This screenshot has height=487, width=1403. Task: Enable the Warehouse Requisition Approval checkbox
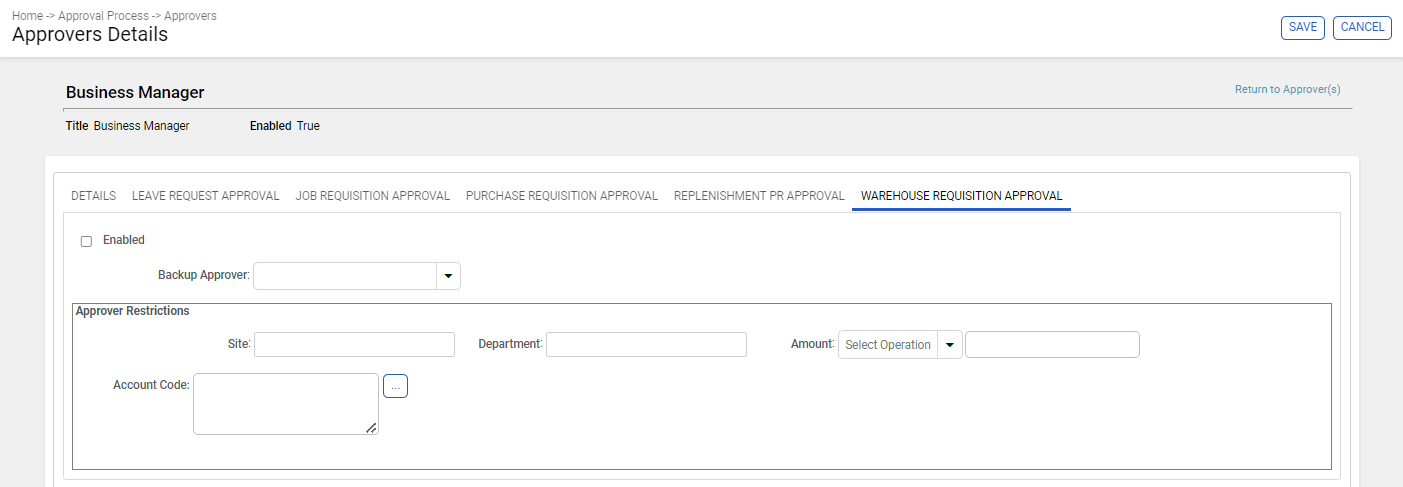click(86, 241)
